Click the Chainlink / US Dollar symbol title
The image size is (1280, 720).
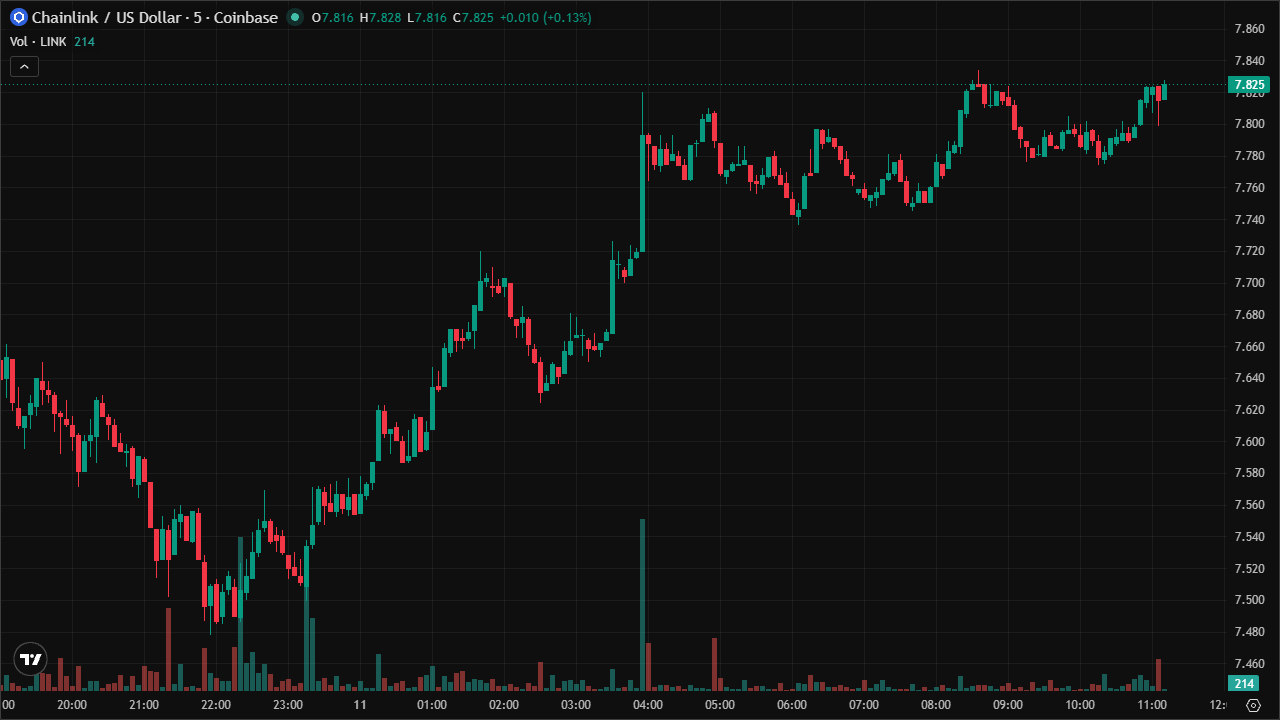(155, 17)
